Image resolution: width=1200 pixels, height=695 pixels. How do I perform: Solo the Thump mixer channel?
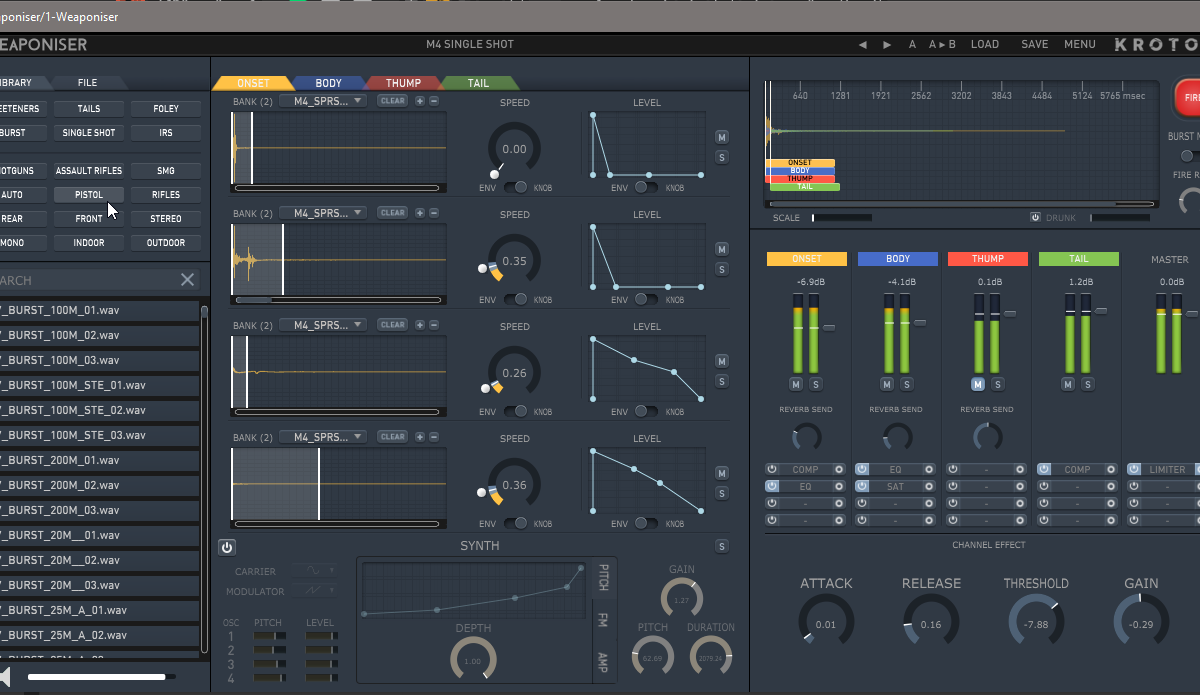coord(996,384)
